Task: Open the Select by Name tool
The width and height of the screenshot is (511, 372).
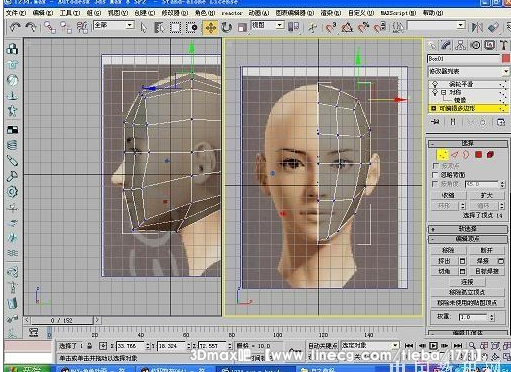Action: [x=159, y=27]
